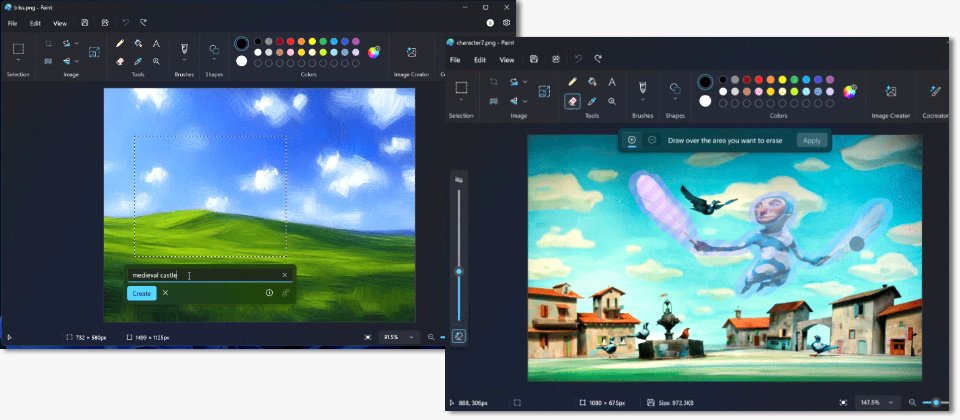Click Crop icon in bliss.png window
The image size is (960, 420).
[x=48, y=43]
